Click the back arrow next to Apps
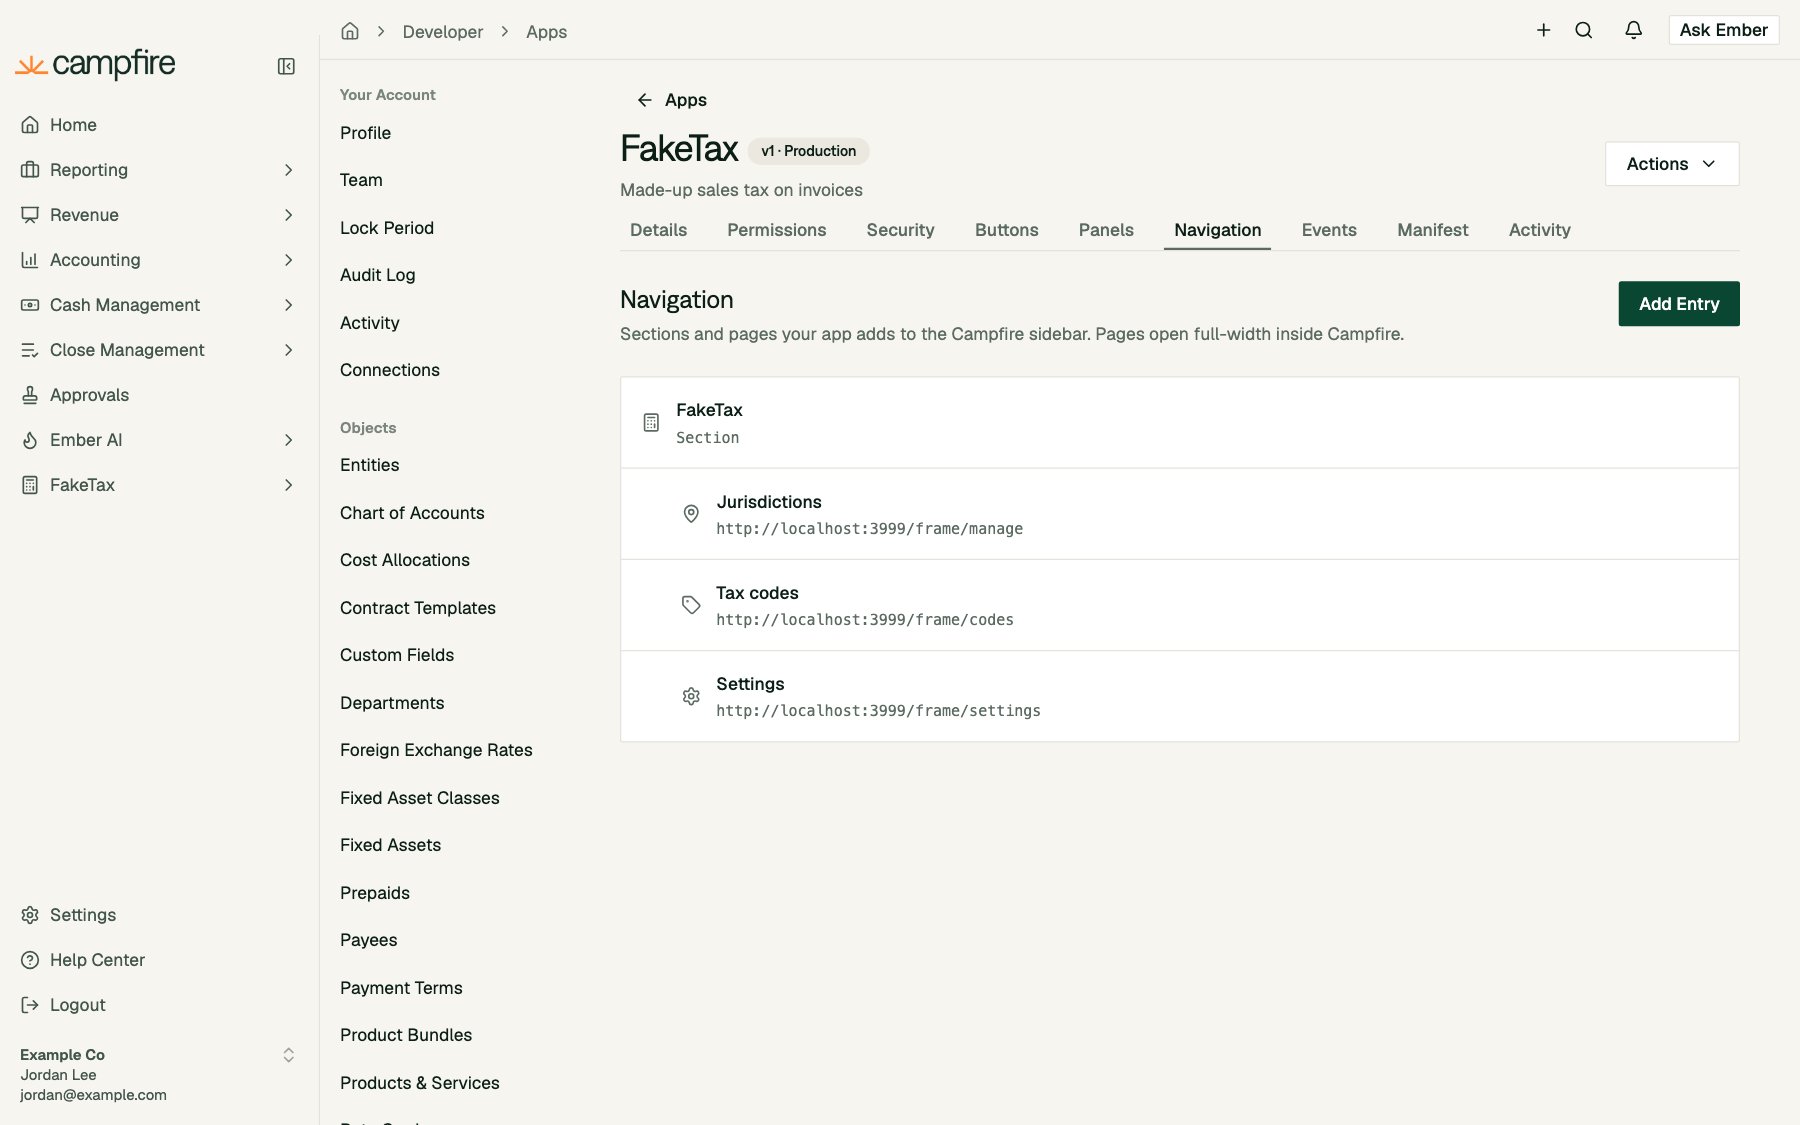This screenshot has width=1800, height=1125. click(644, 100)
